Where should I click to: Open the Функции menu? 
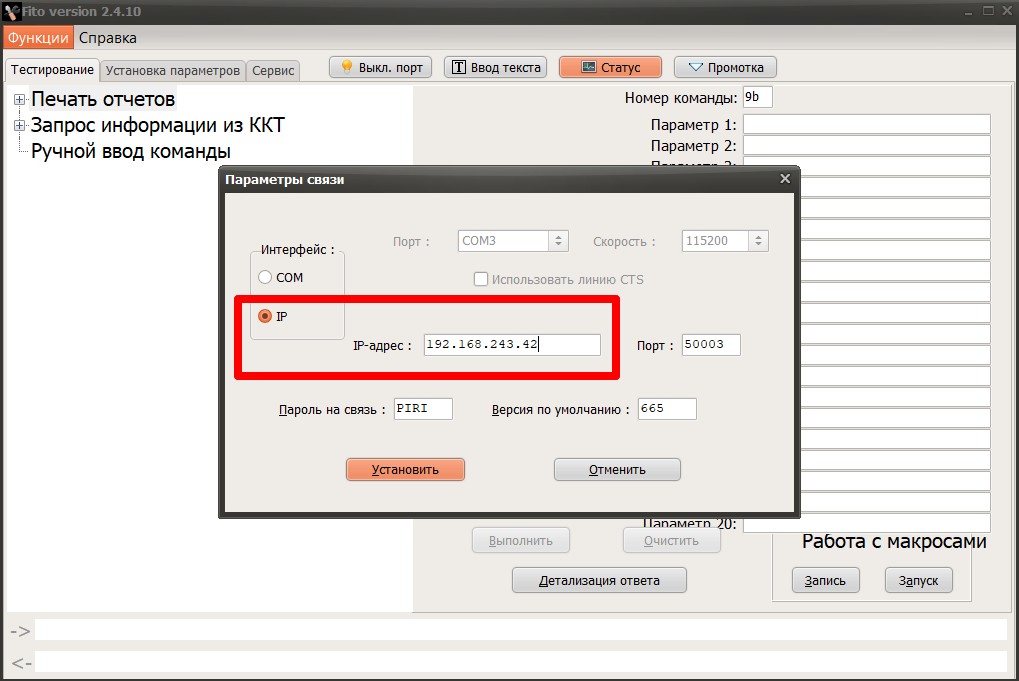coord(37,38)
